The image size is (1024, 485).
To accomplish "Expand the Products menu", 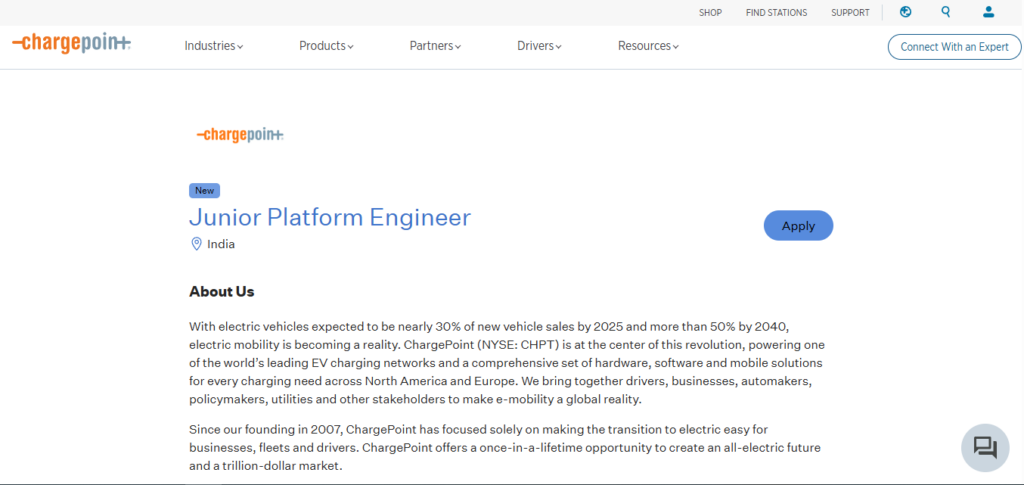I will [327, 46].
